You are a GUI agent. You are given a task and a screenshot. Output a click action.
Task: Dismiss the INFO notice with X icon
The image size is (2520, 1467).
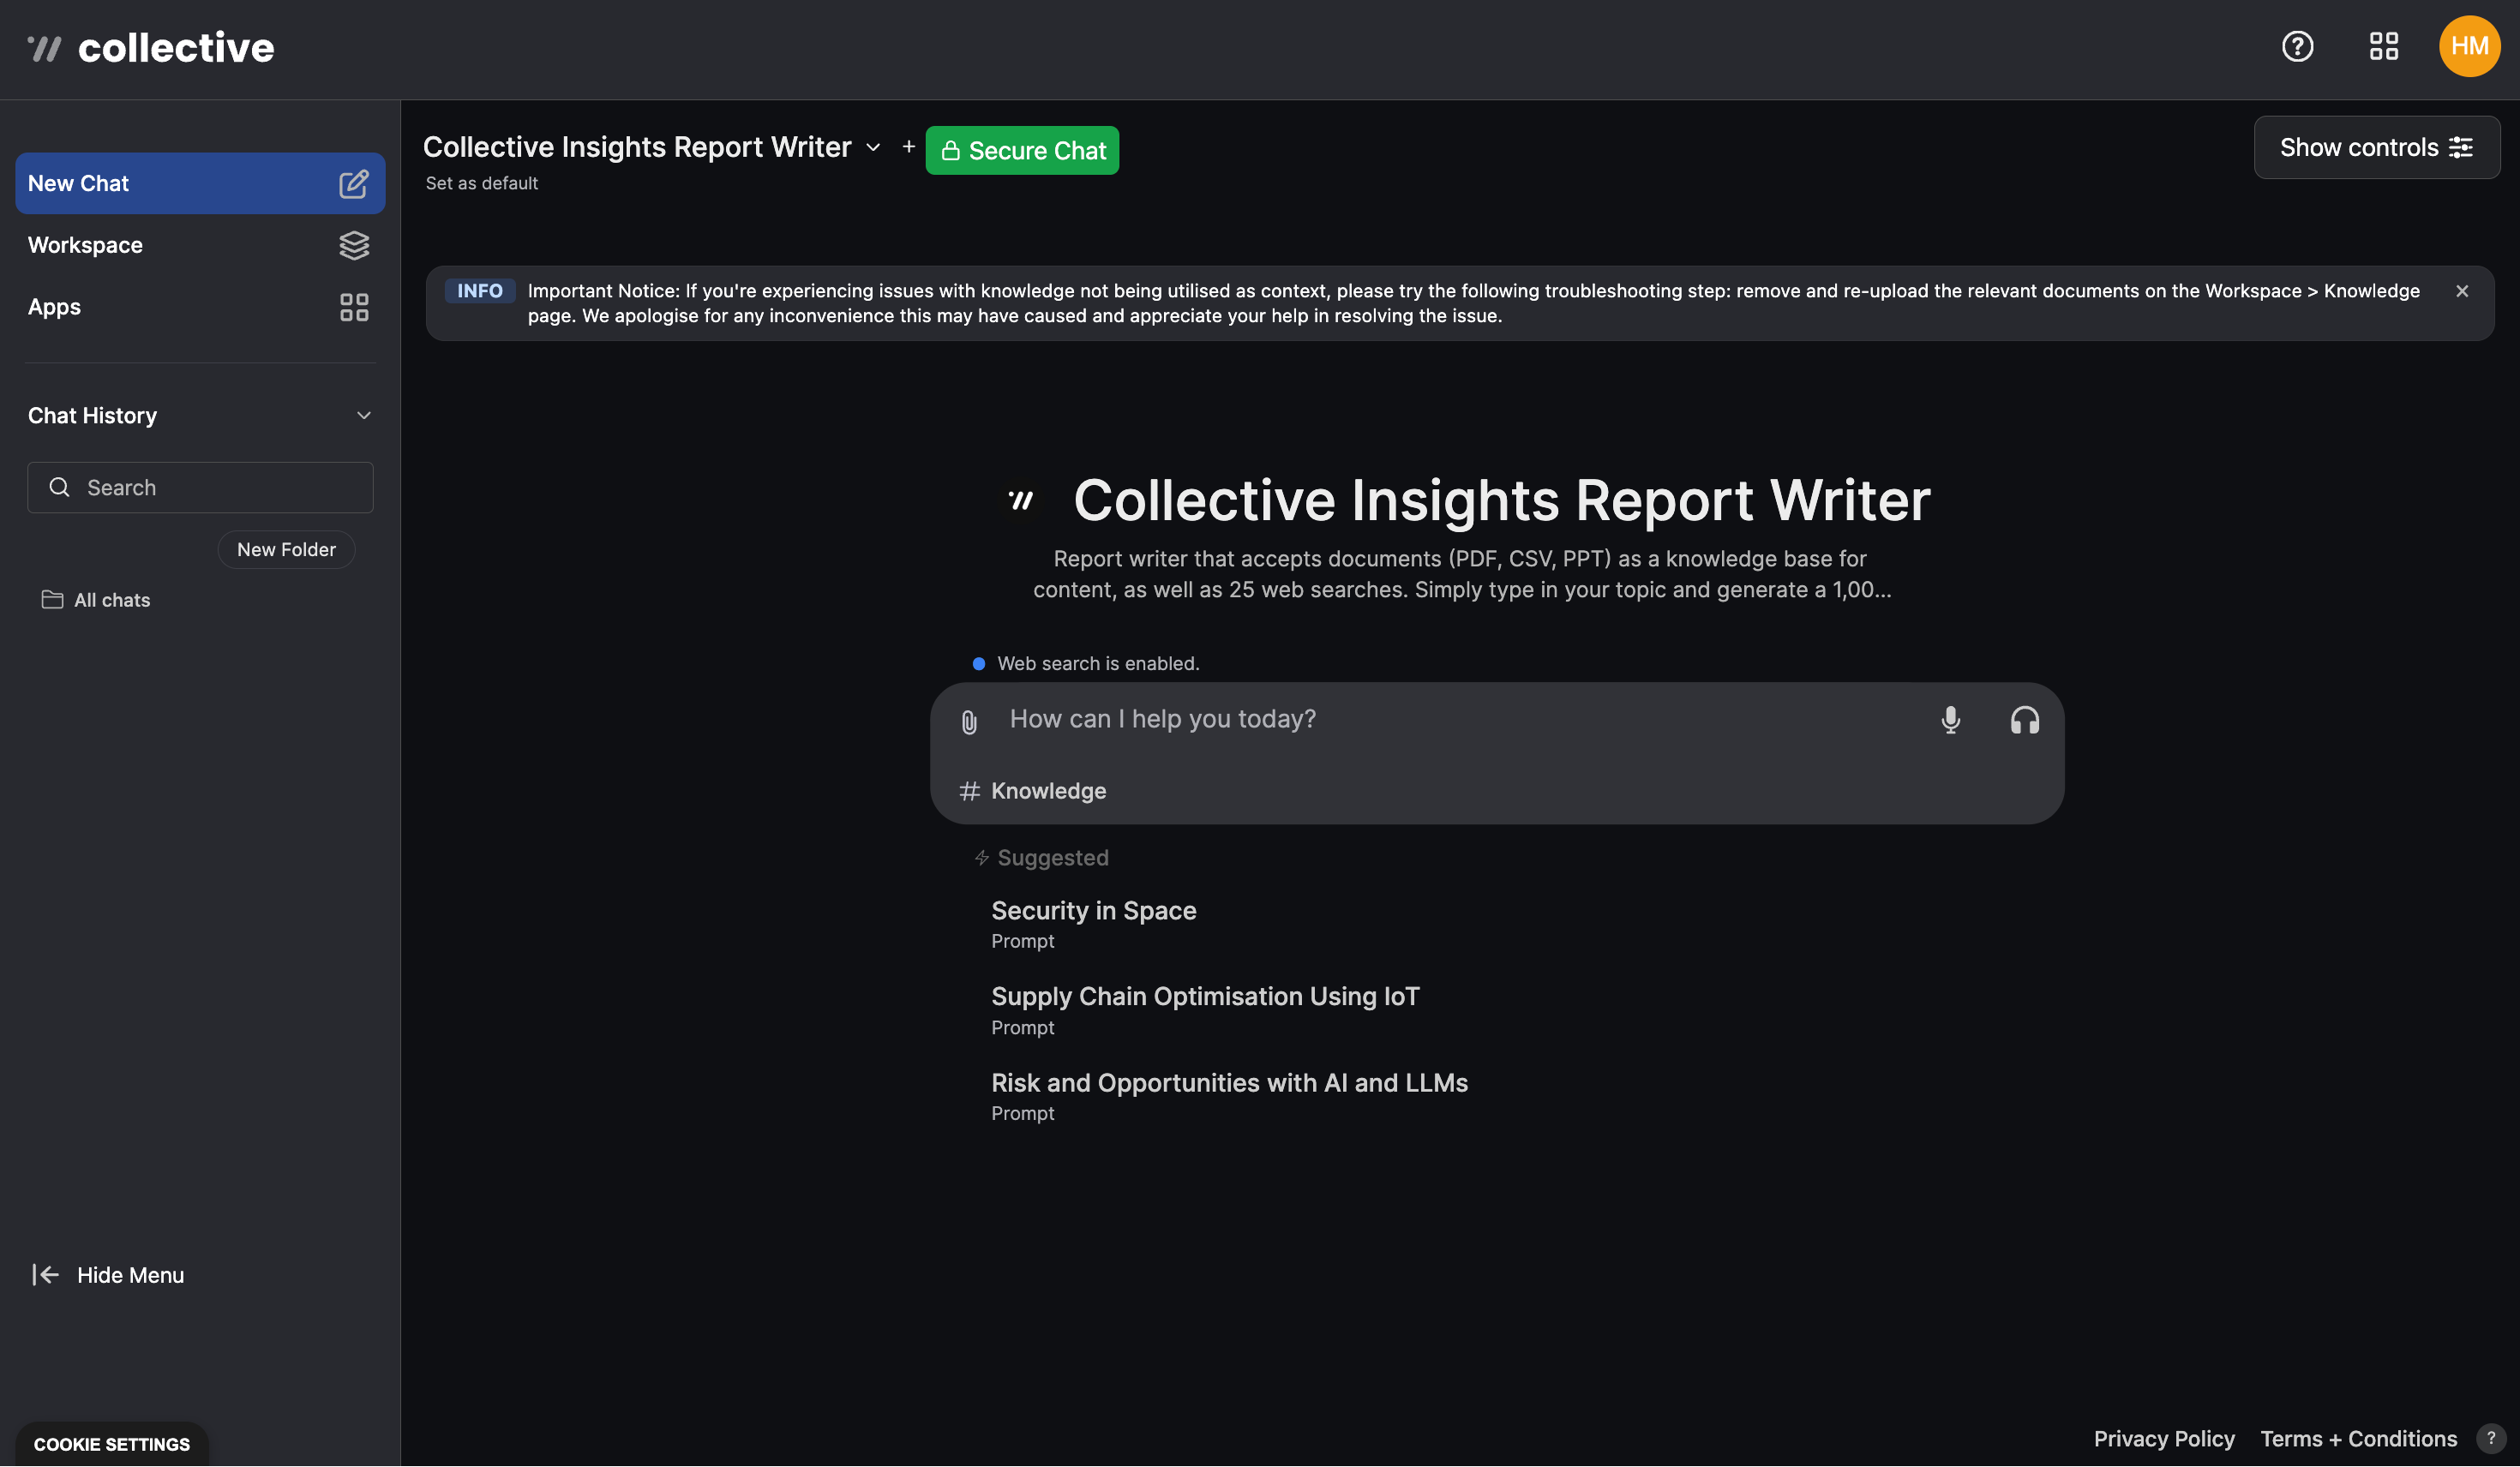coord(2462,291)
